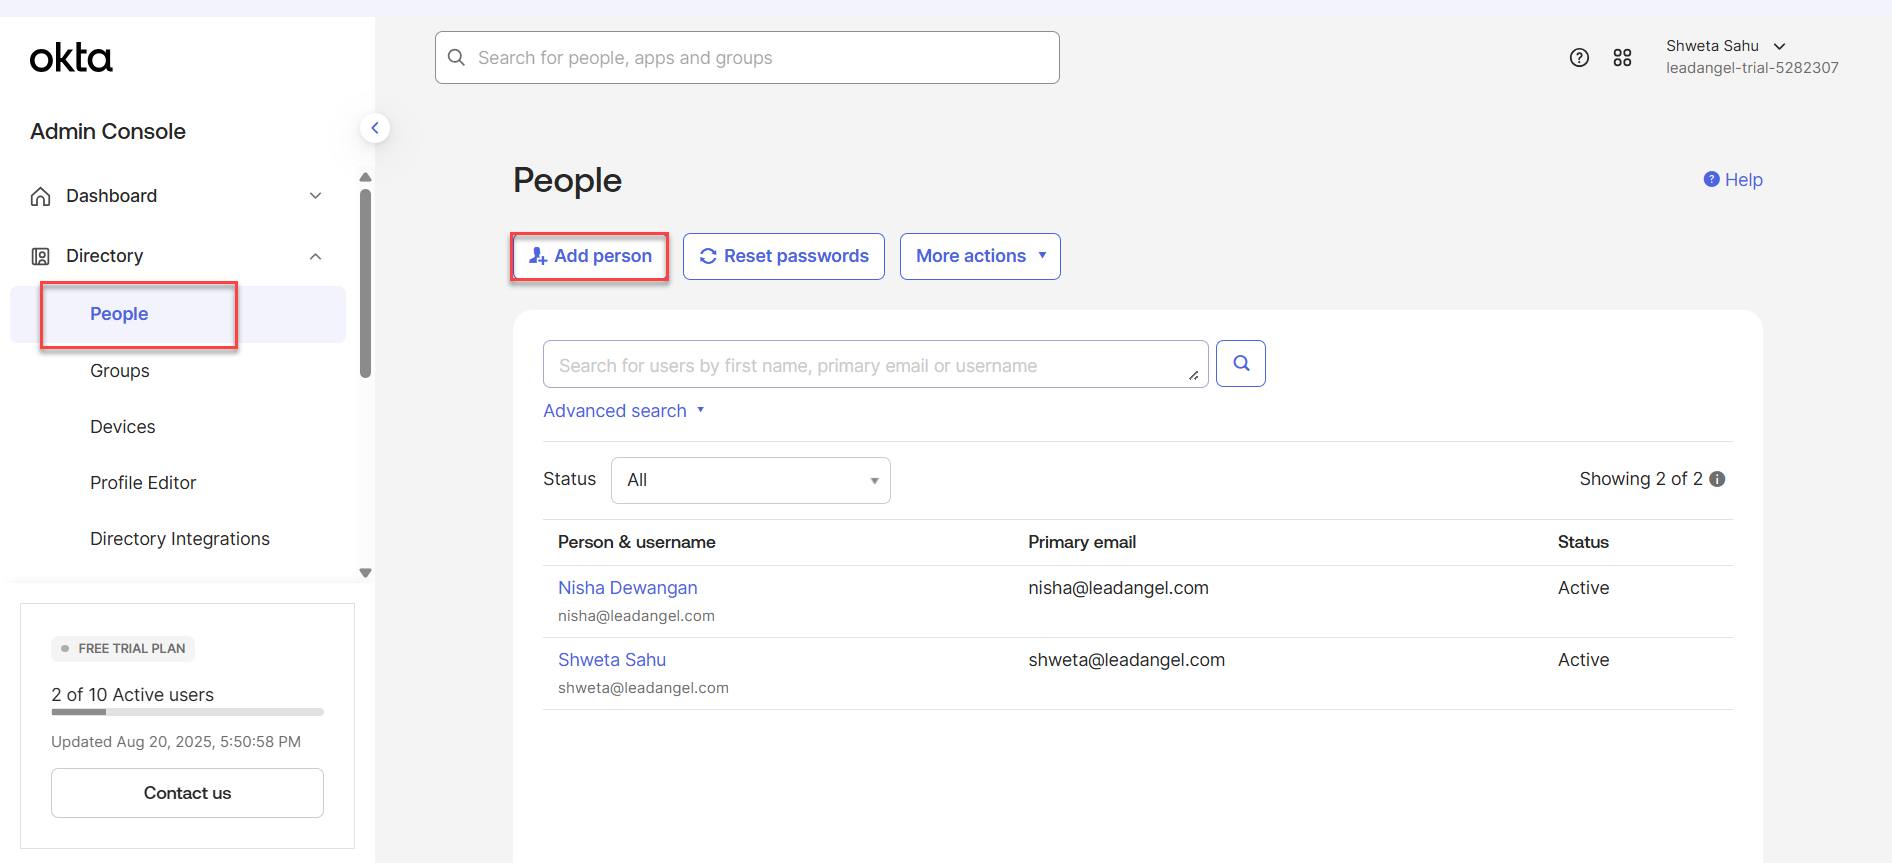1892x863 pixels.
Task: Click the sidebar vertical scrollbar thumb
Action: (365, 284)
